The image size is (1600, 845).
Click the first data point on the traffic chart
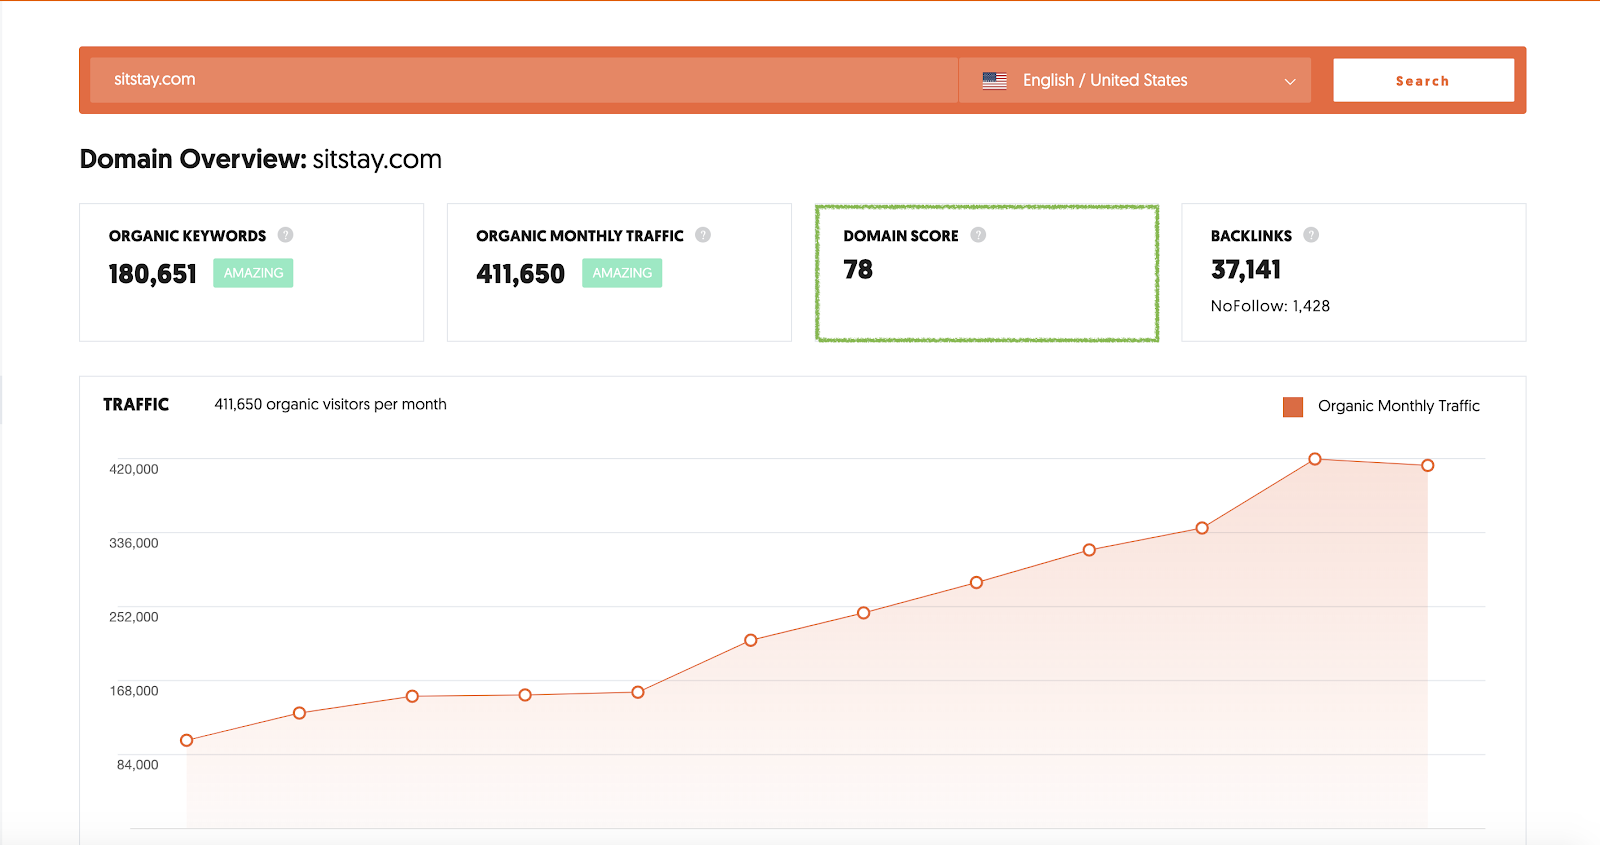[186, 740]
